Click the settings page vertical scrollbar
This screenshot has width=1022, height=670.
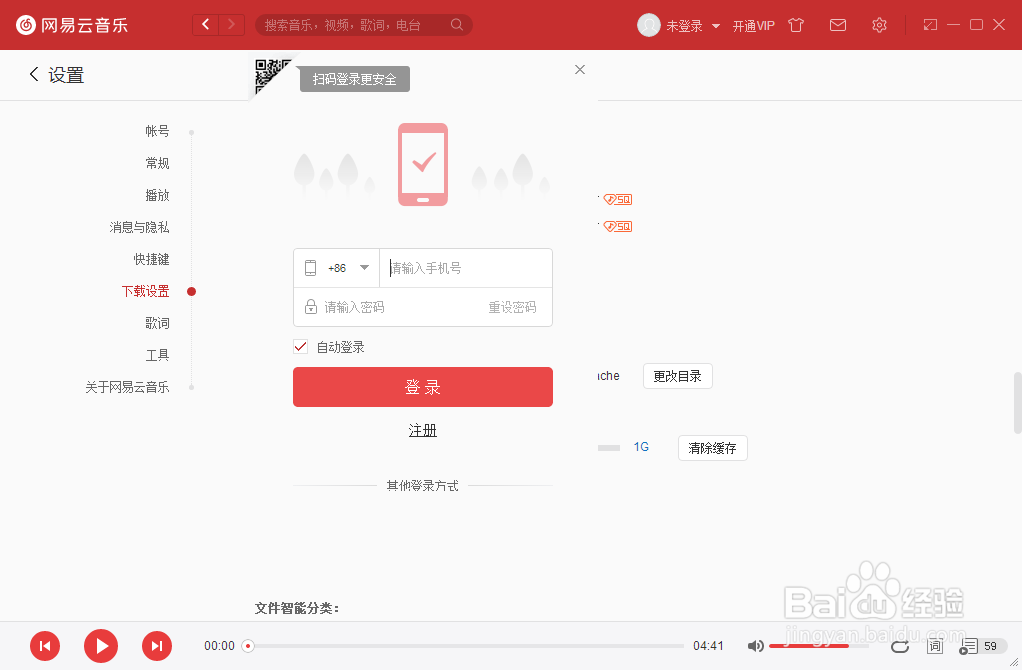pos(1017,402)
